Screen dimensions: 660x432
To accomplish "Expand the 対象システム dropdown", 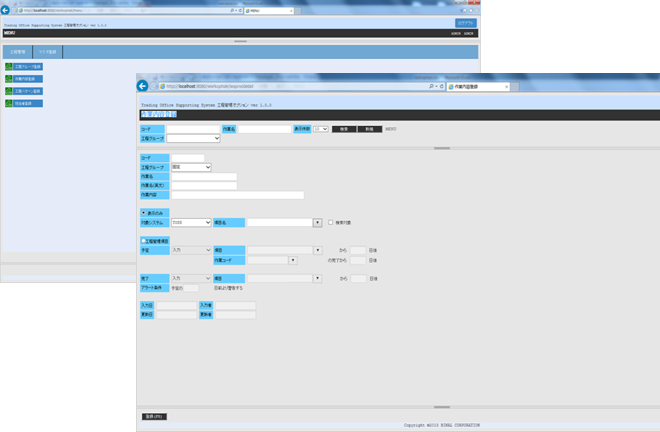I will pos(191,223).
